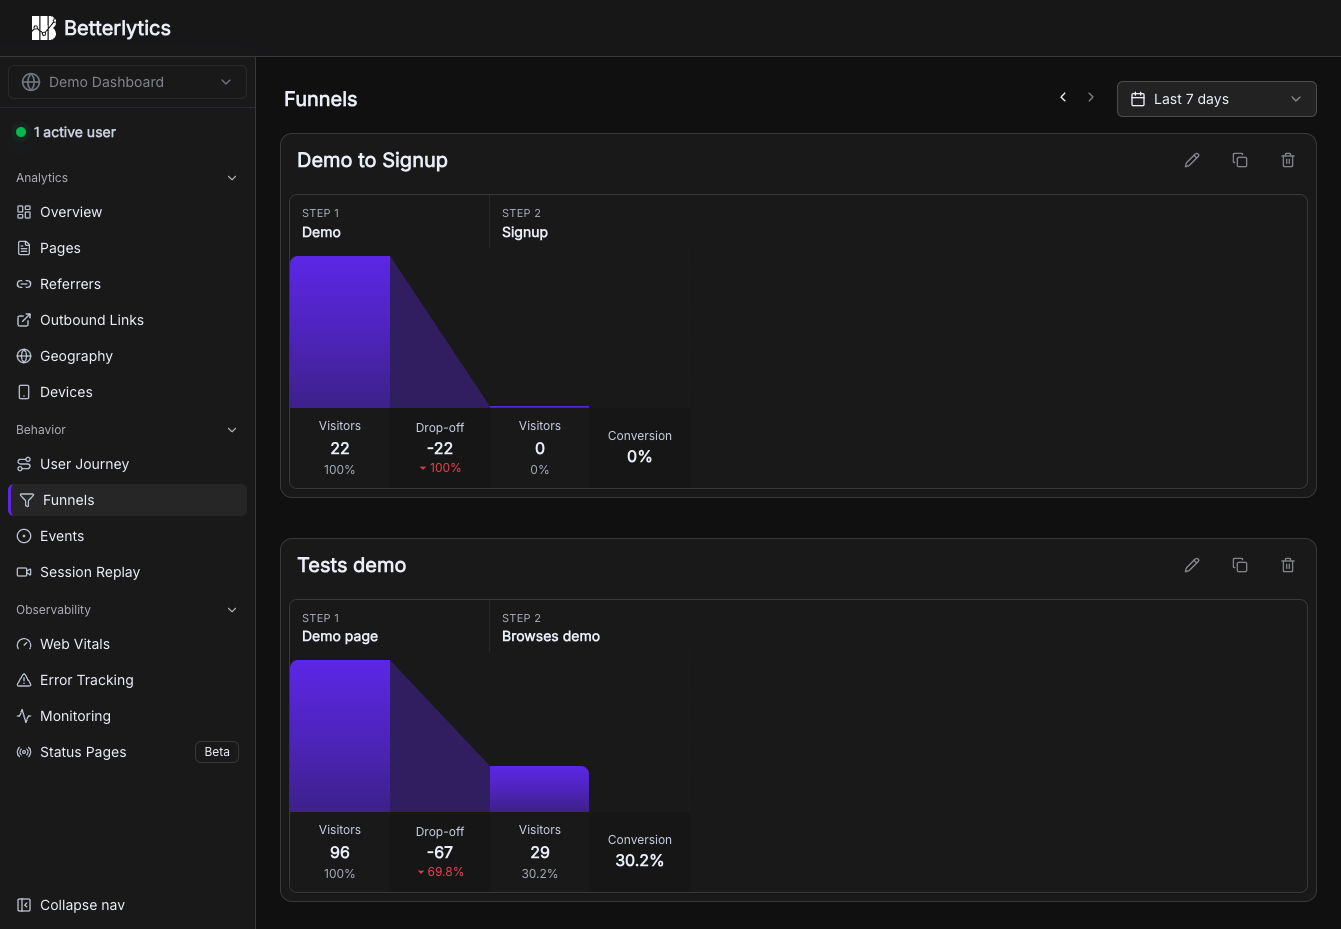The height and width of the screenshot is (929, 1341).
Task: Click the Betterlytics logo
Action: coord(101,28)
